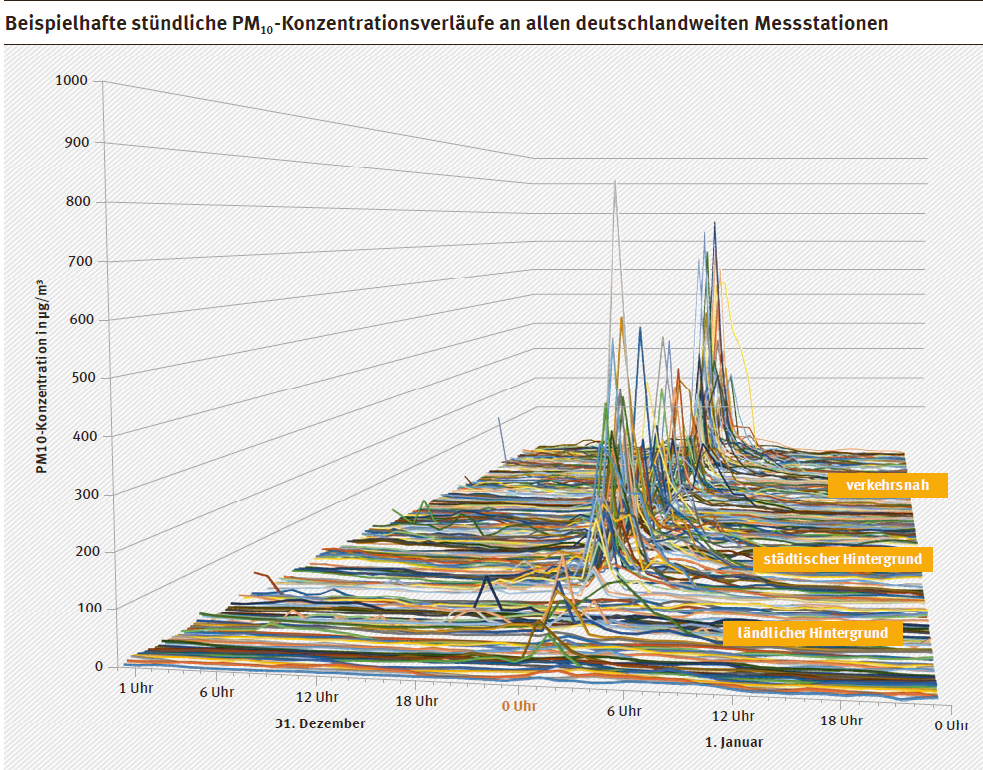Viewport: 983px width, 770px height.
Task: Select the final '0 Uhr' tick at far right
Action: [x=950, y=724]
